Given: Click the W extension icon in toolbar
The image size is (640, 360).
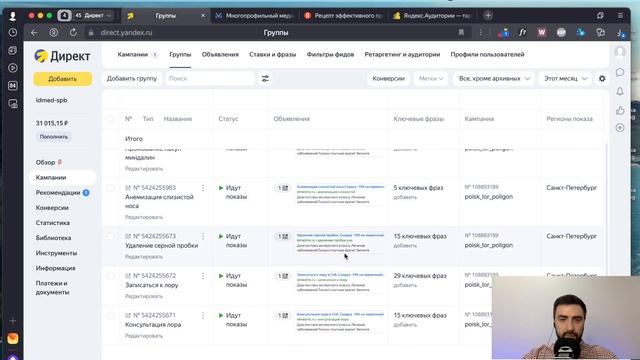Looking at the screenshot, I should [542, 33].
